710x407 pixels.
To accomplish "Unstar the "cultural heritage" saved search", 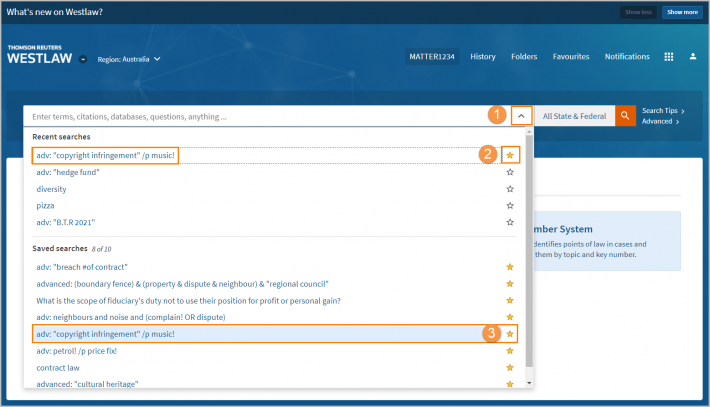I will tap(510, 384).
